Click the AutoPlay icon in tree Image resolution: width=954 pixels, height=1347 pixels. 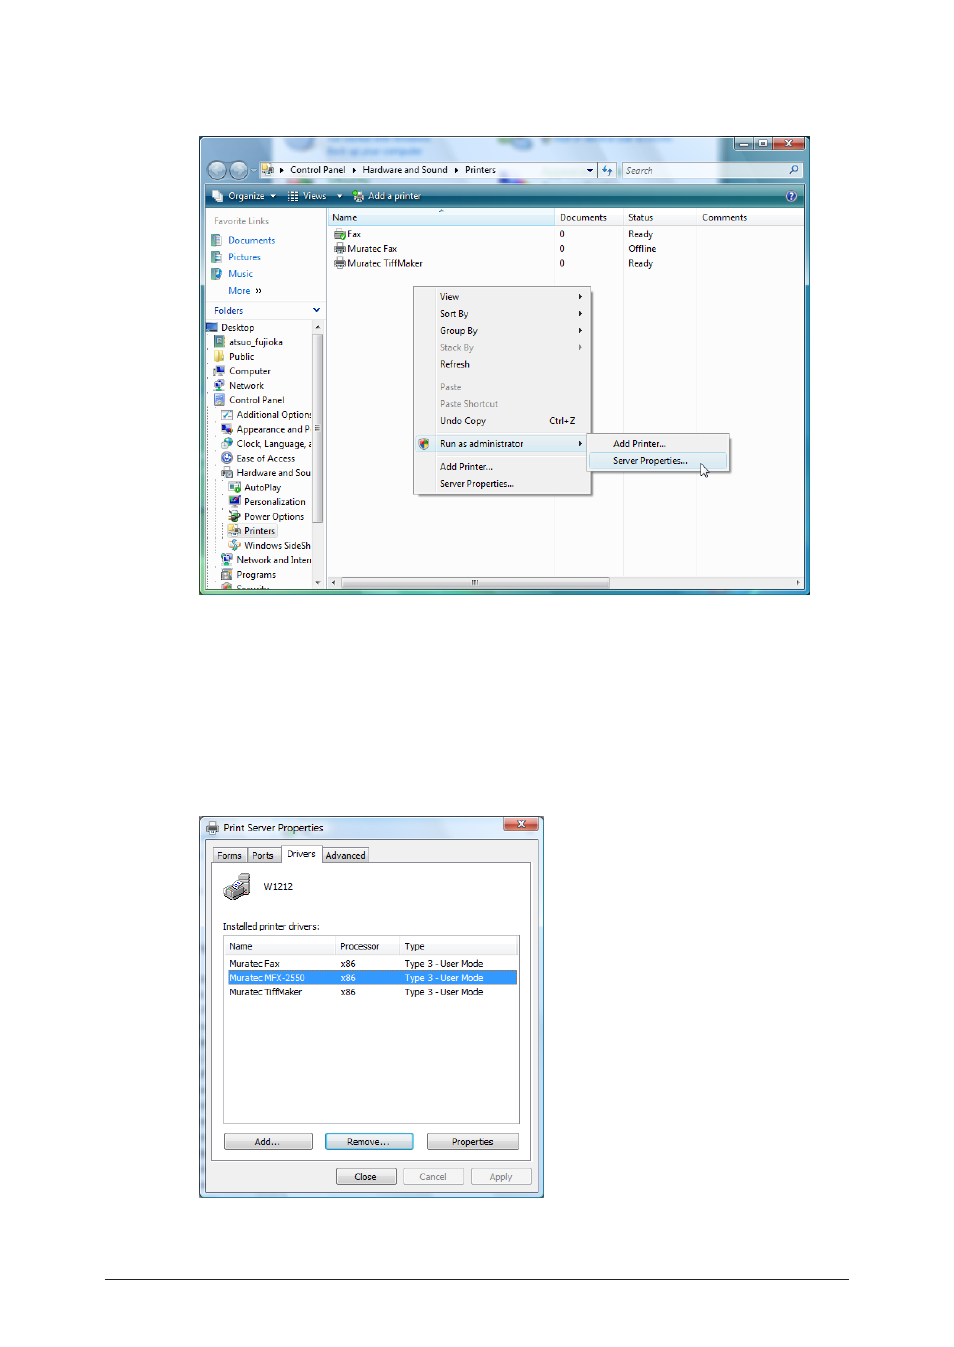click(235, 487)
